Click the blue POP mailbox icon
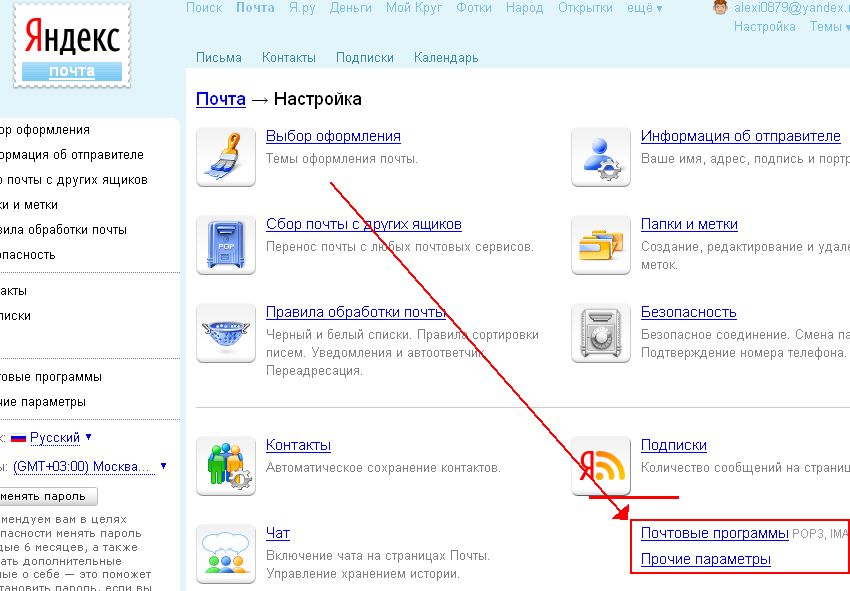Image resolution: width=850 pixels, height=591 pixels. pos(226,245)
